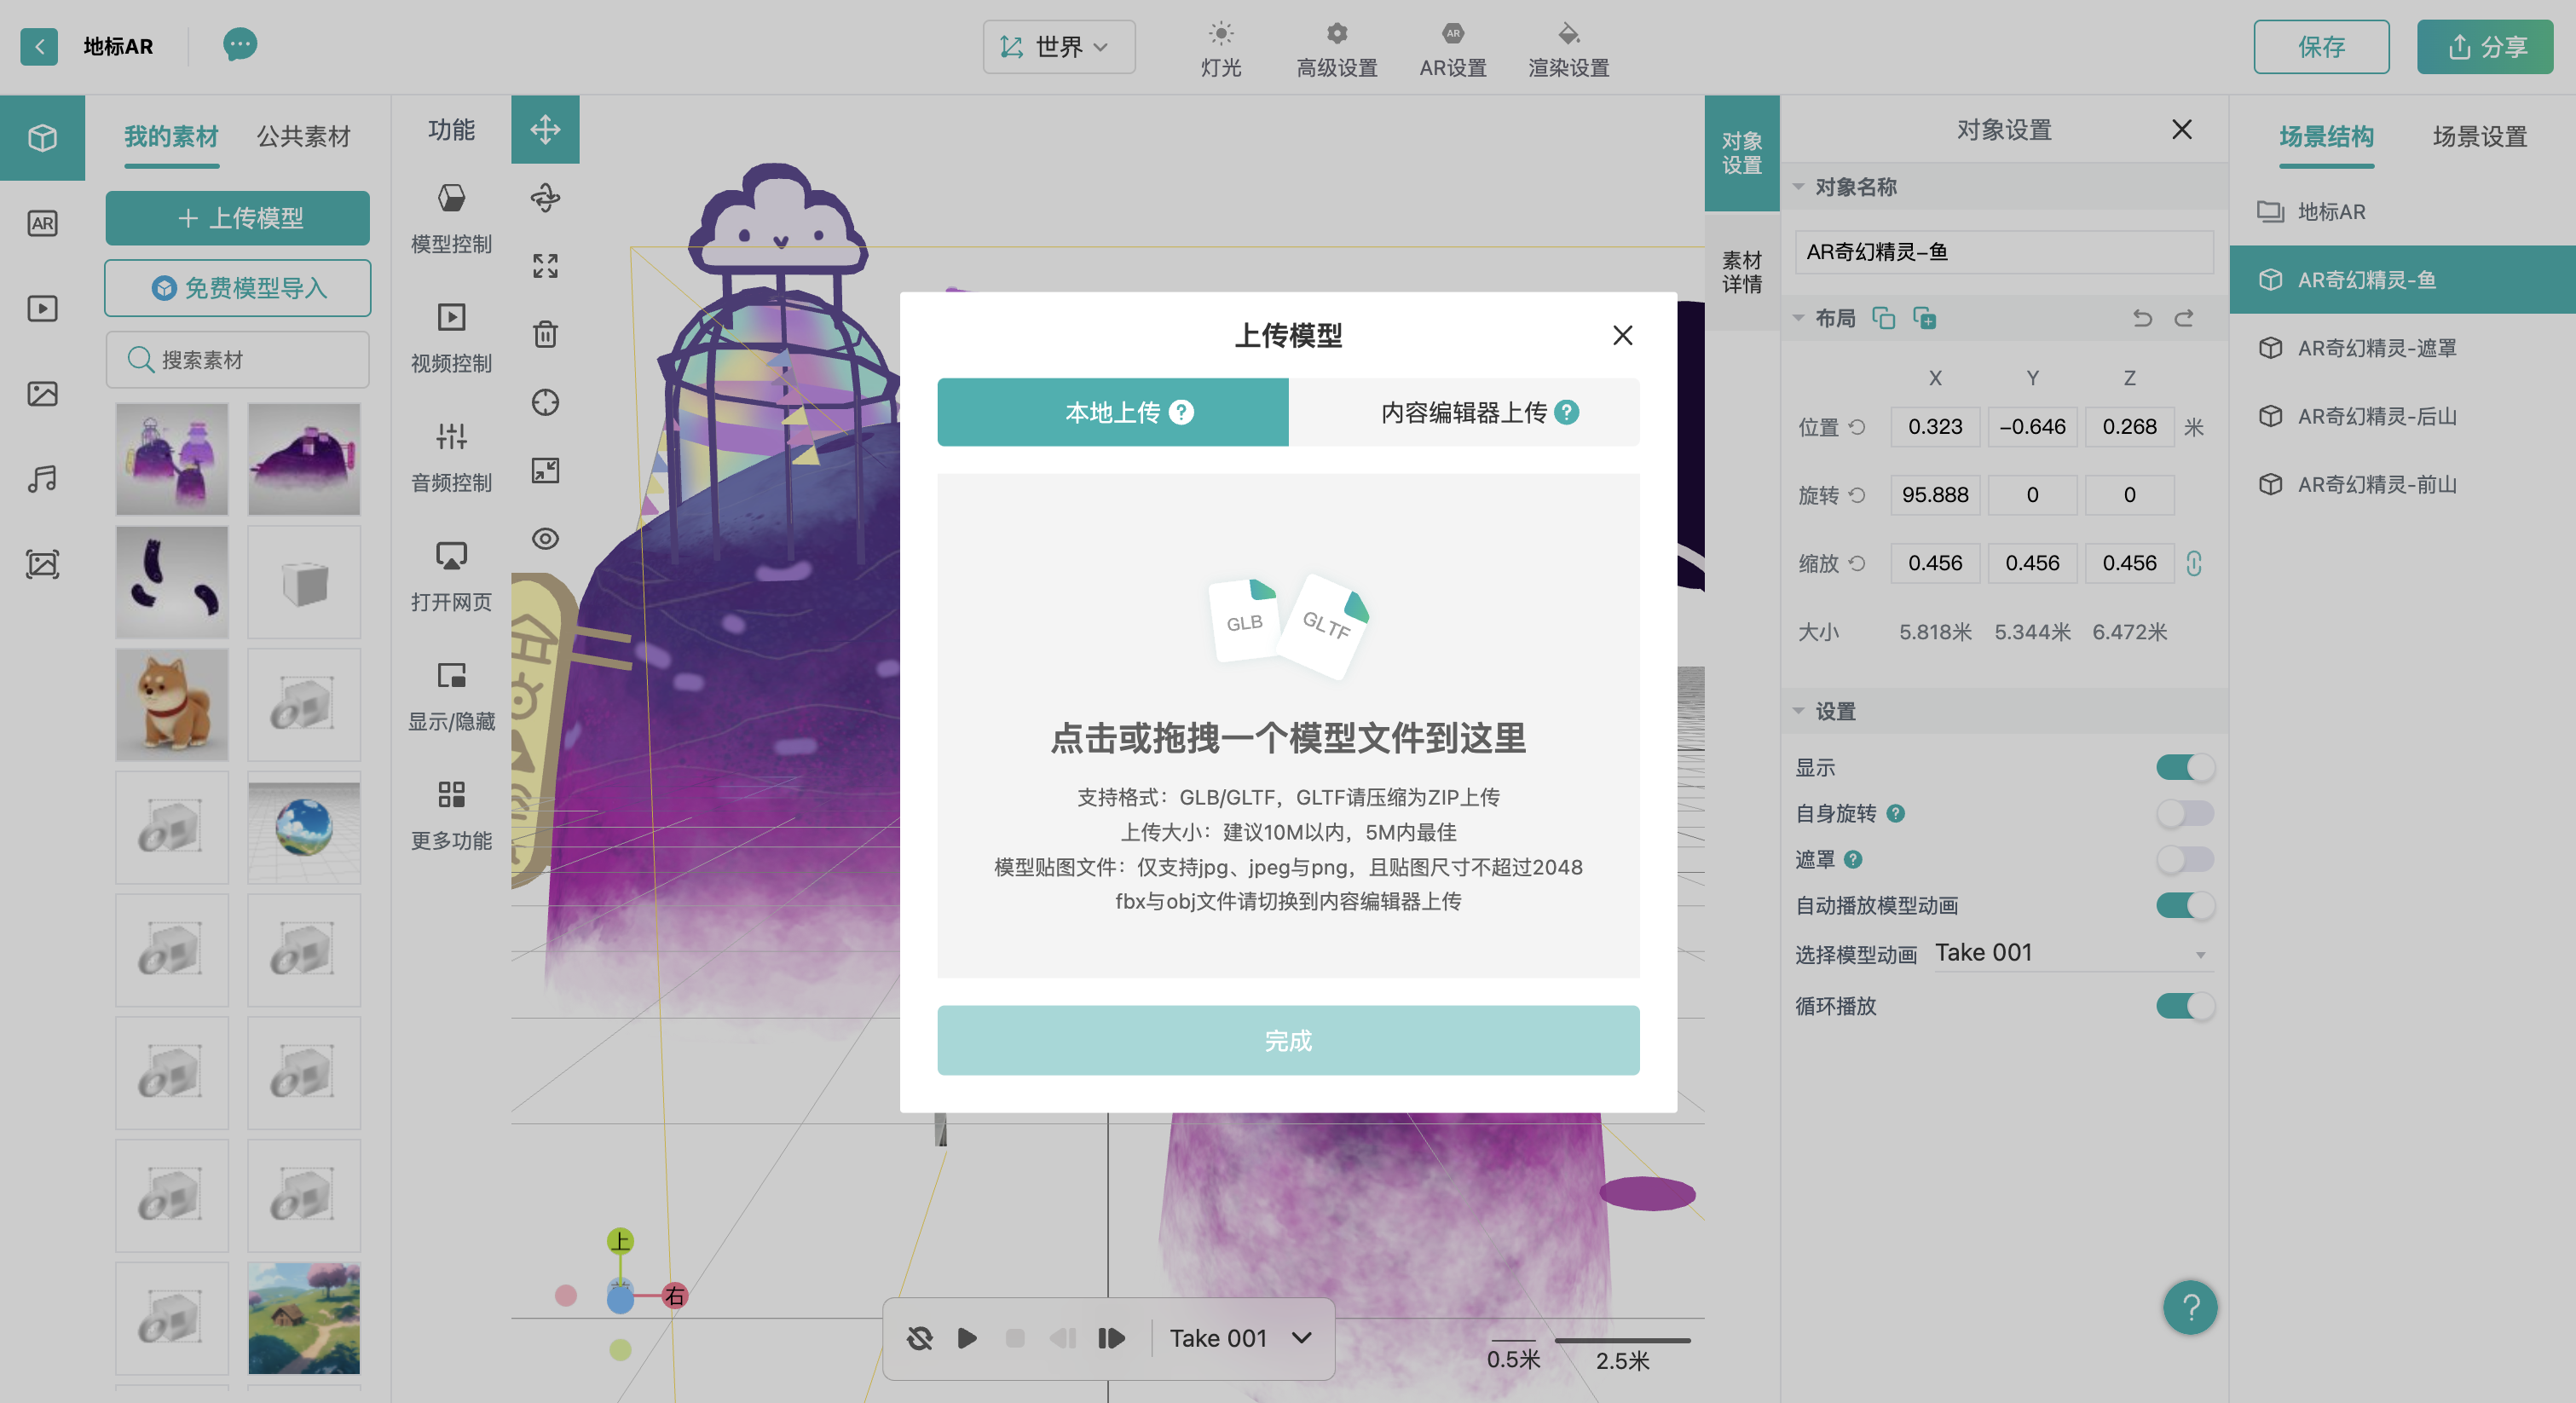Open 选择模型动画 Take 001 dropdown

tap(2070, 953)
